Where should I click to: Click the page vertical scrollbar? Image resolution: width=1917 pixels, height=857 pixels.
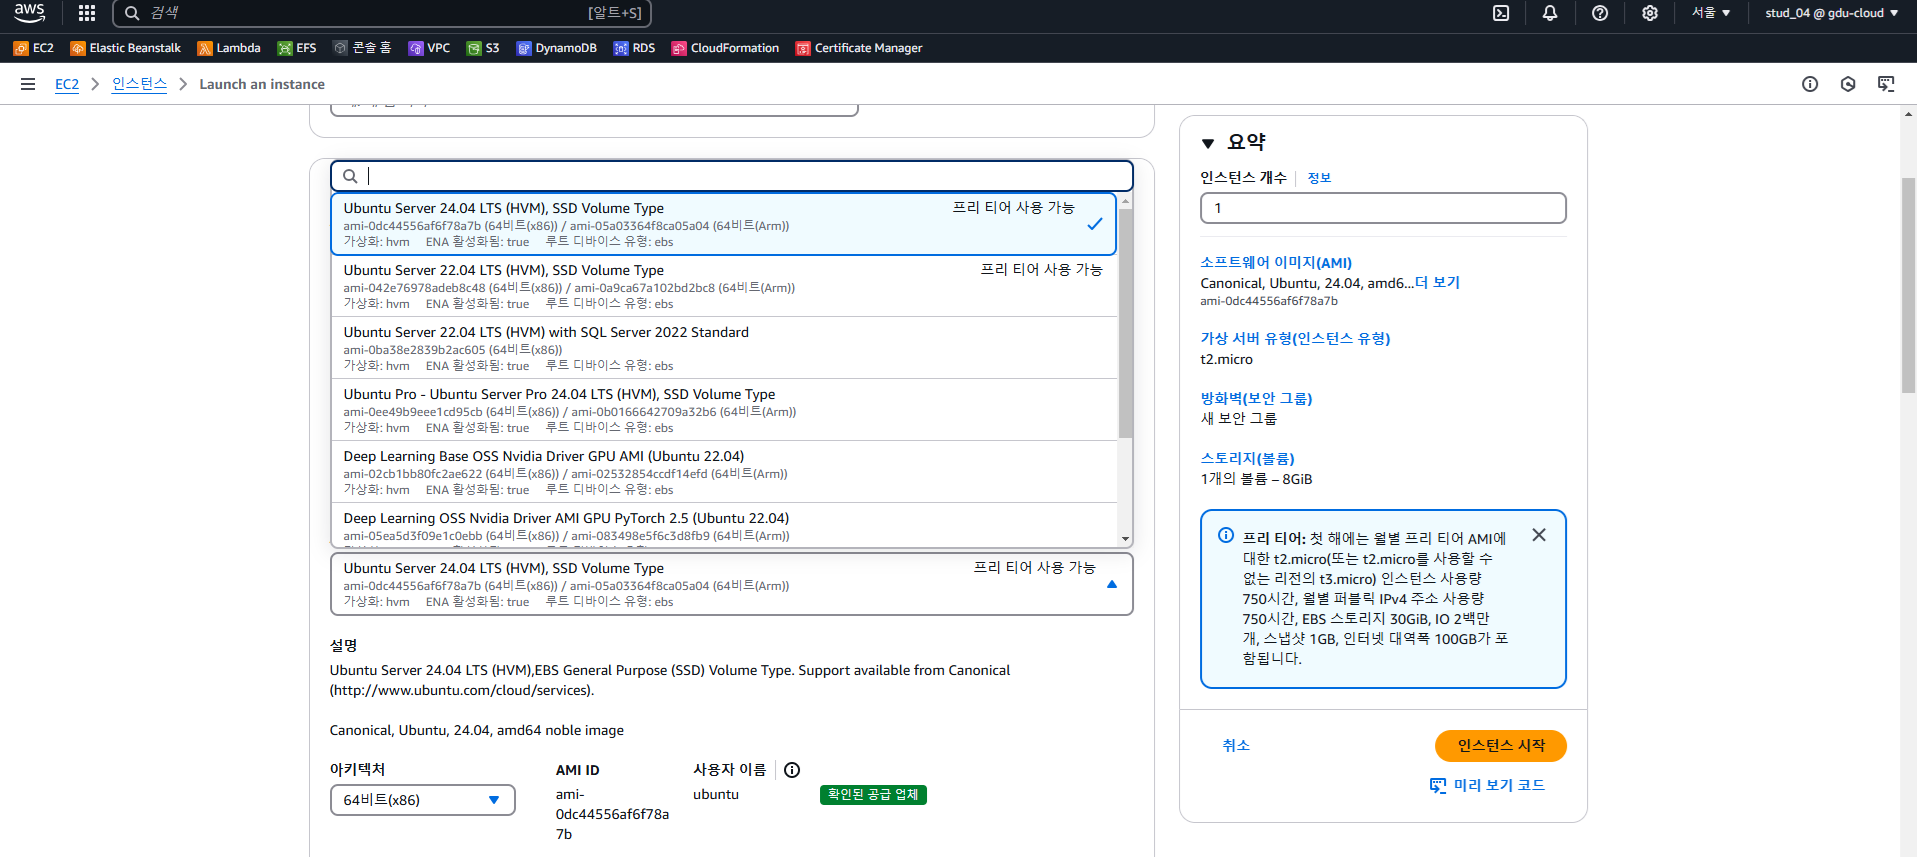(1909, 285)
